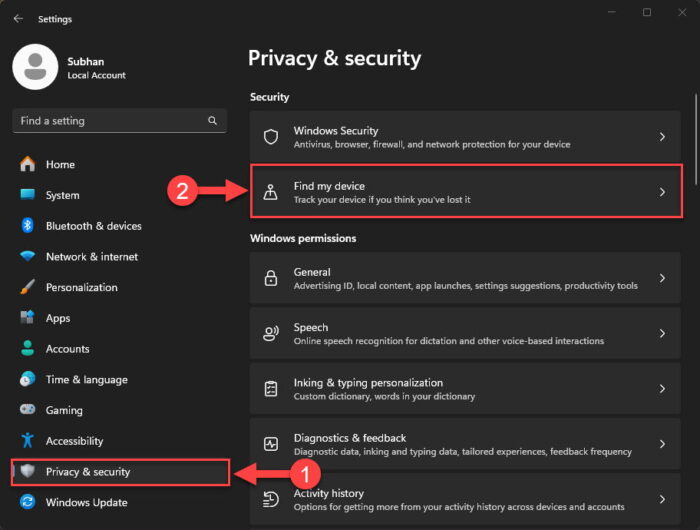Open General settings chevron arrow
Screen dimensions: 700x530
[x=662, y=278]
